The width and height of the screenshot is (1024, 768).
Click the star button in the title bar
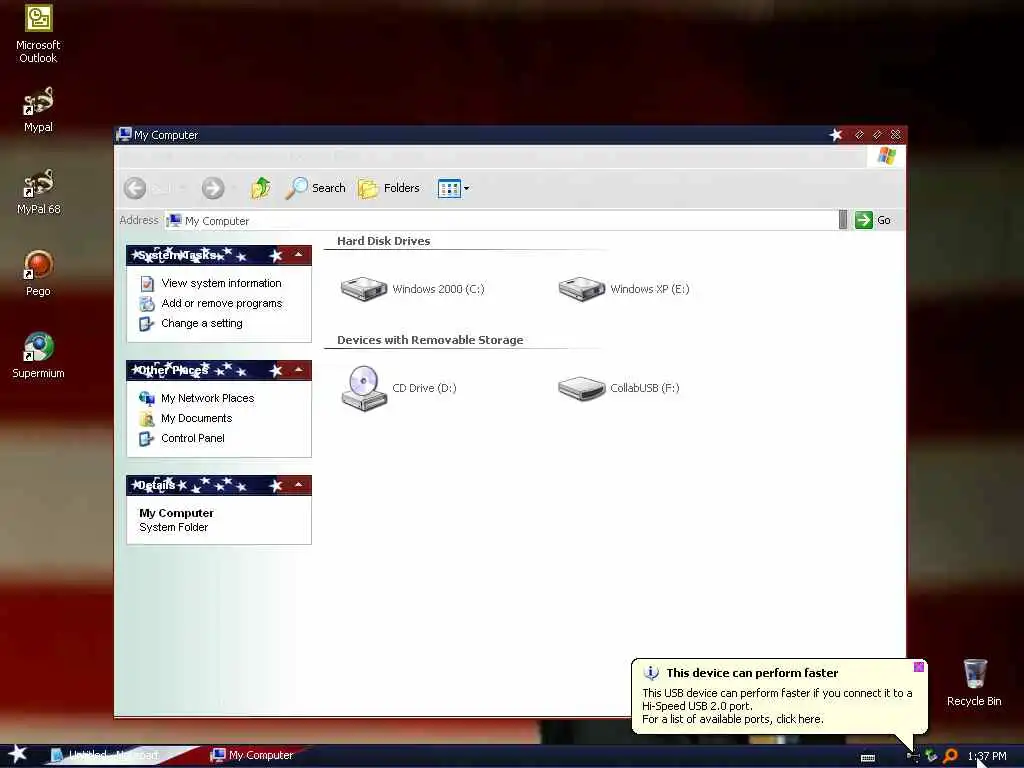(x=835, y=135)
